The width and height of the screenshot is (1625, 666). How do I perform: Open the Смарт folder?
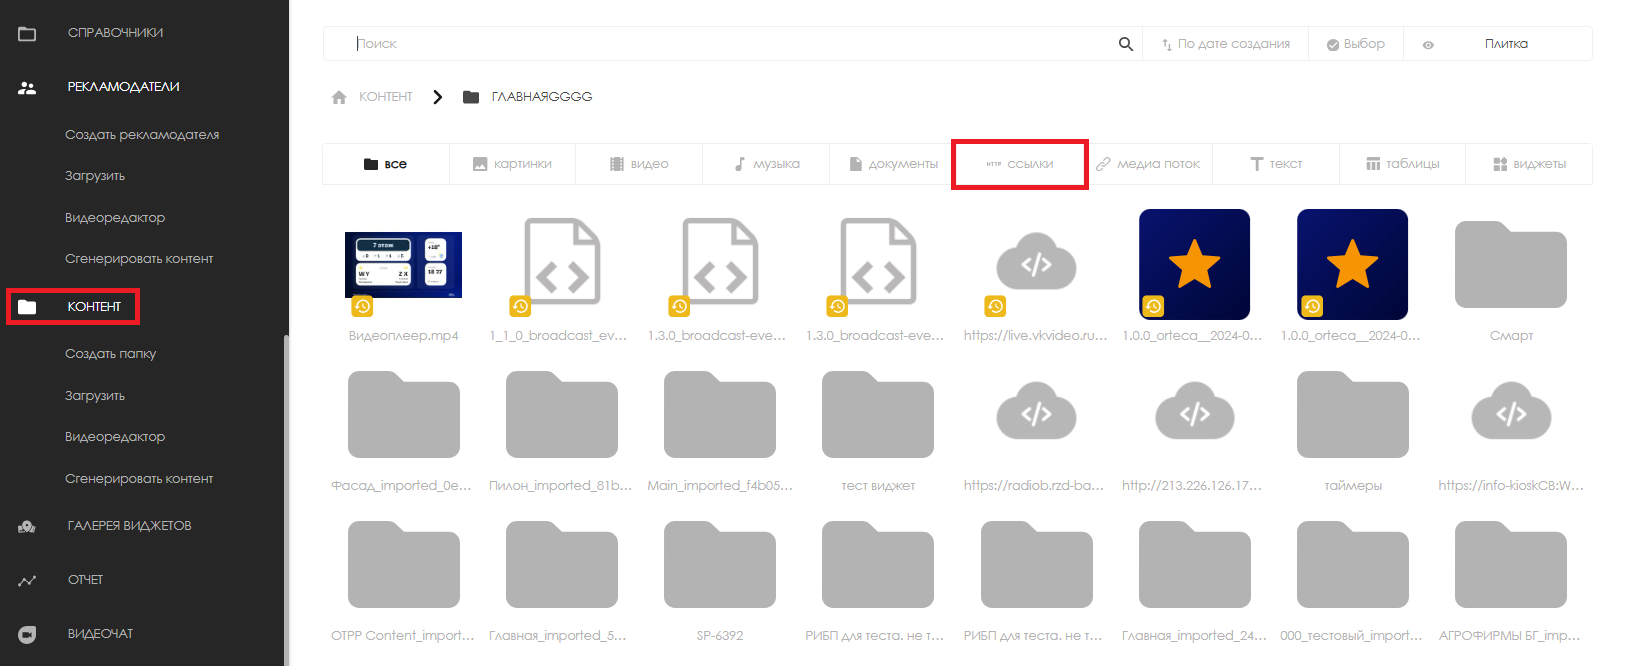point(1510,265)
